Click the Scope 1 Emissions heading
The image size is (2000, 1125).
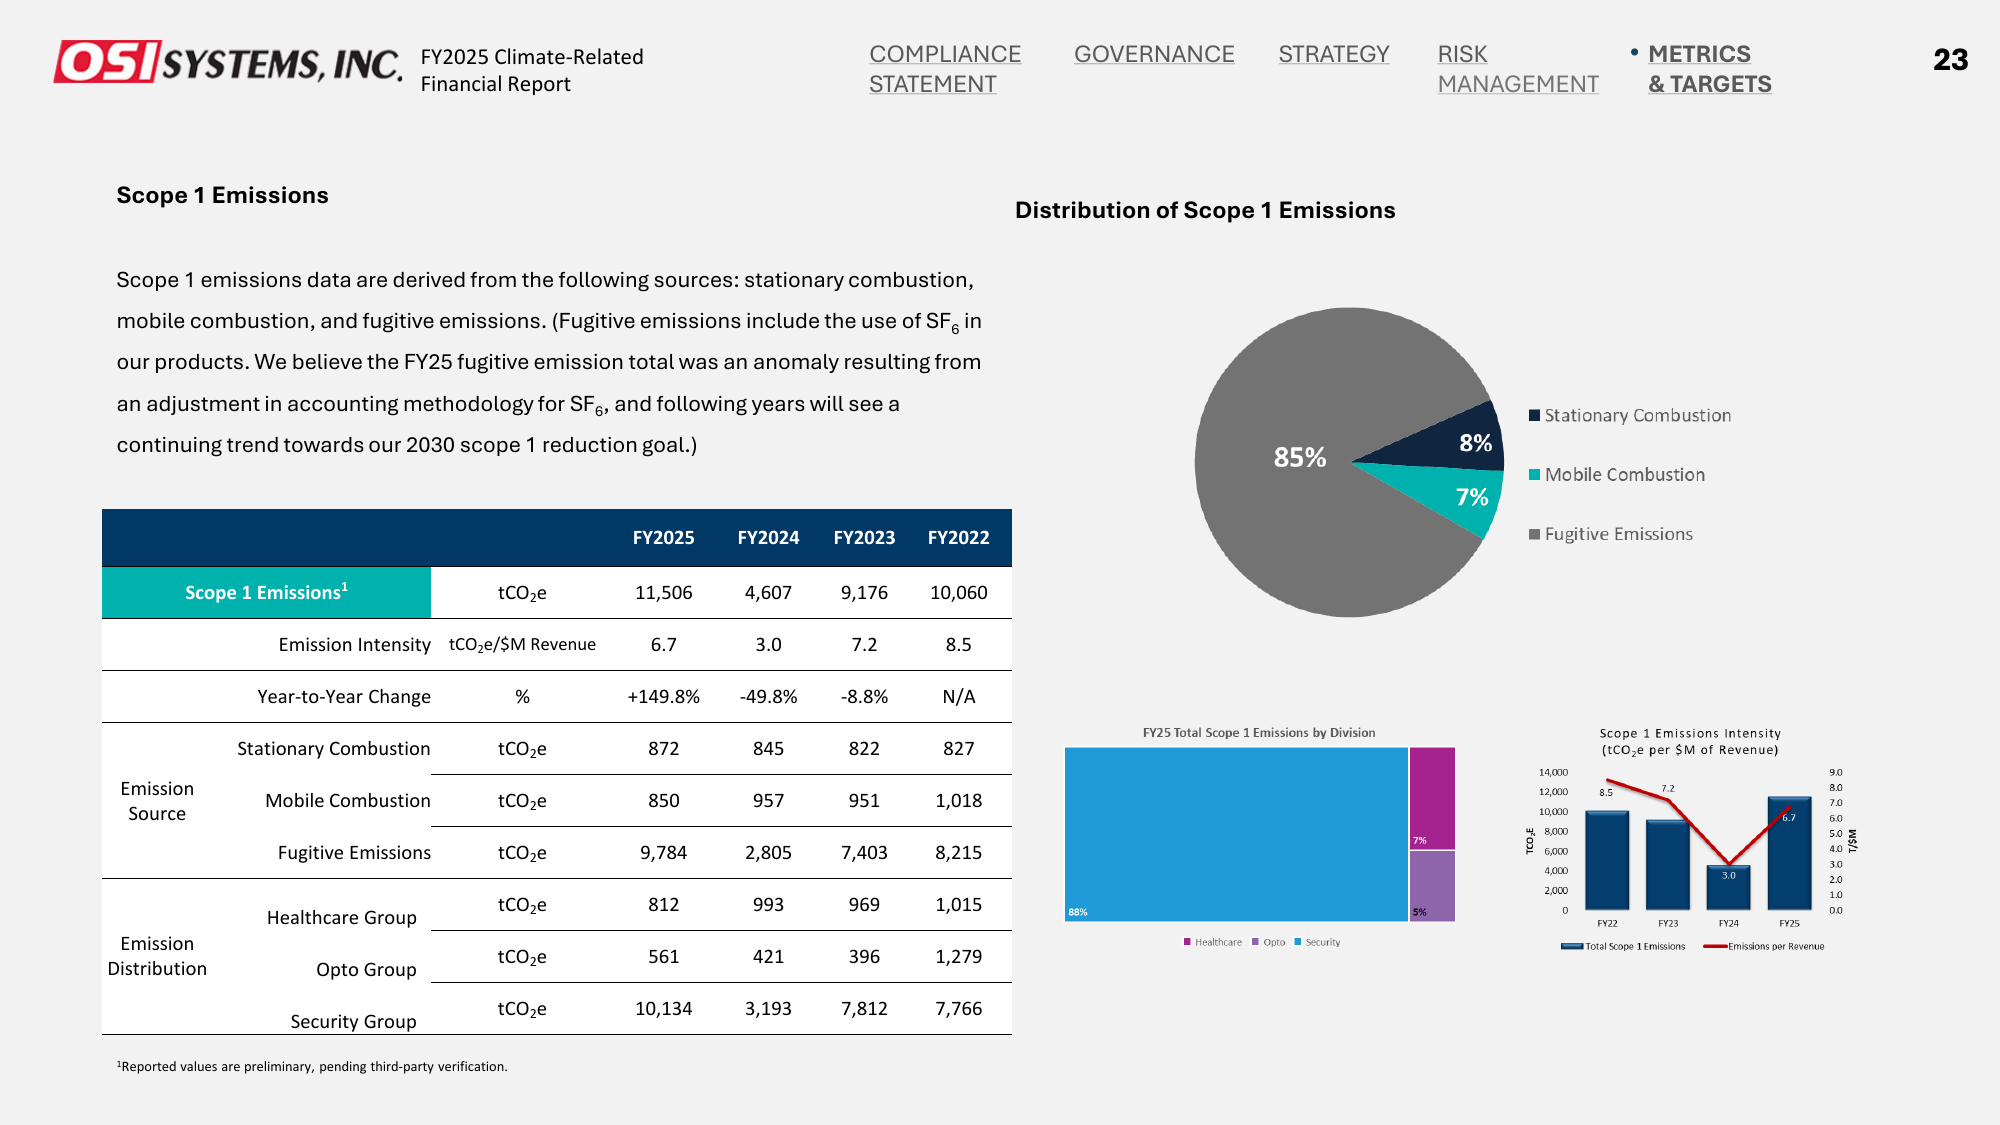point(222,195)
